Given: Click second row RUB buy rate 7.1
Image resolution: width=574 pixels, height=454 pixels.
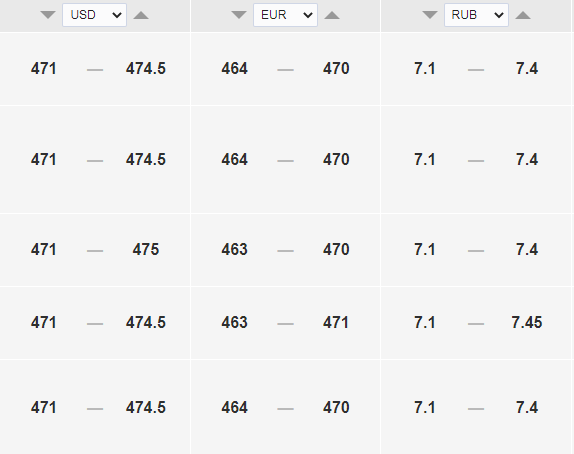Looking at the screenshot, I should coord(425,160).
